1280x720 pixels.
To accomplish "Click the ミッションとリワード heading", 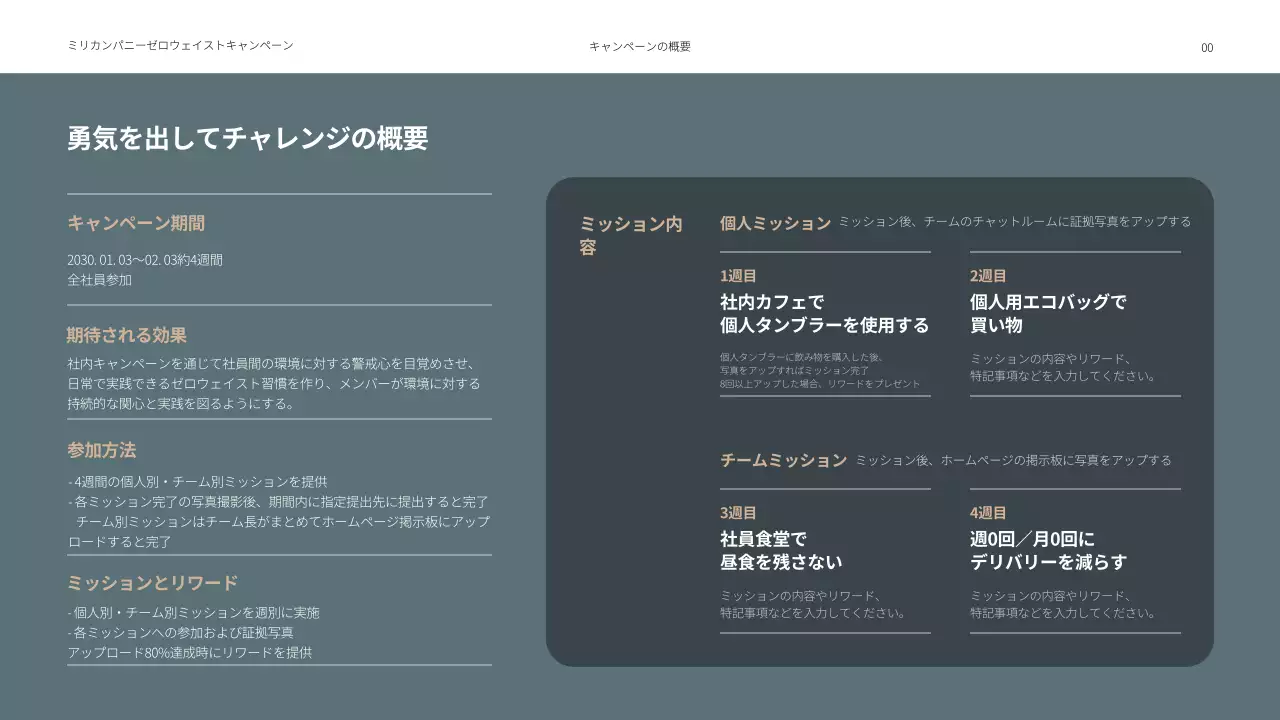I will tap(153, 582).
